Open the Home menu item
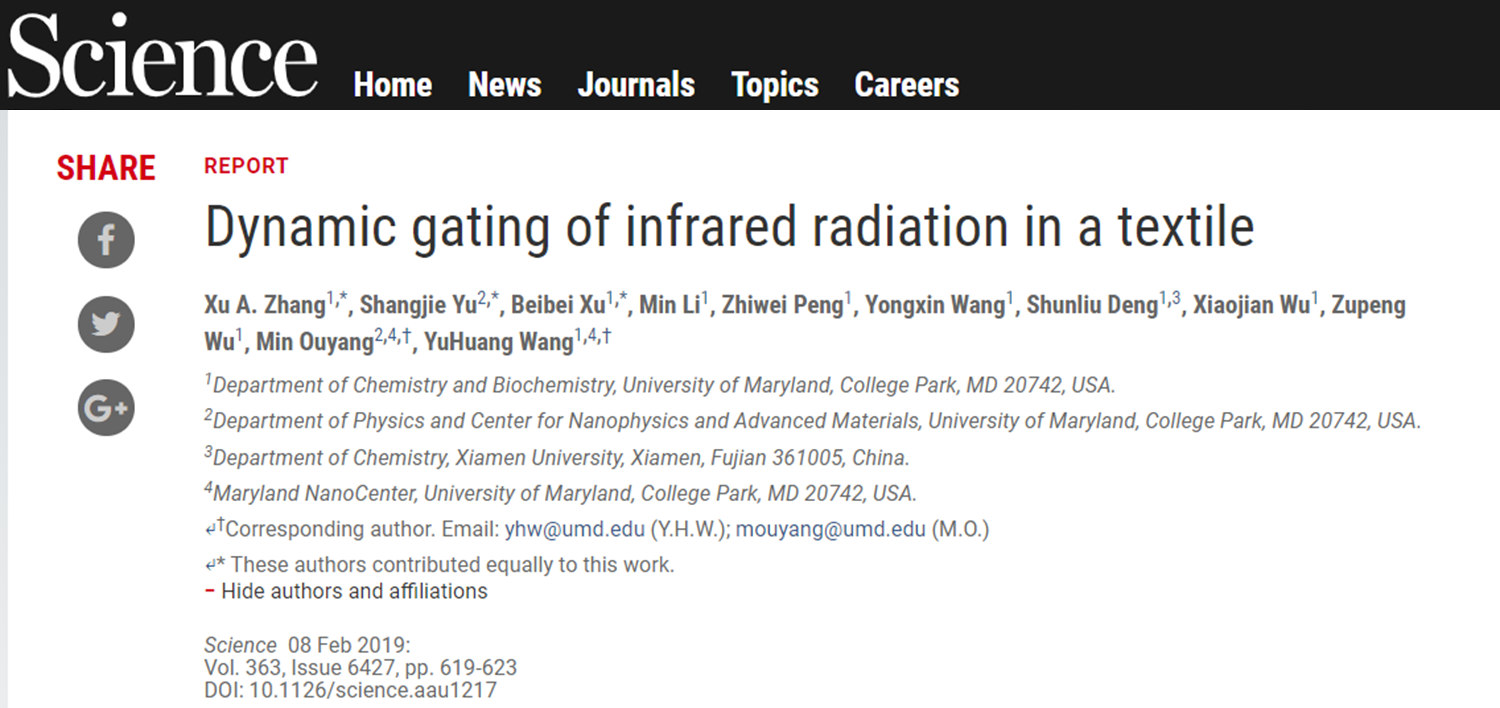Viewport: 1500px width, 708px height. [393, 85]
